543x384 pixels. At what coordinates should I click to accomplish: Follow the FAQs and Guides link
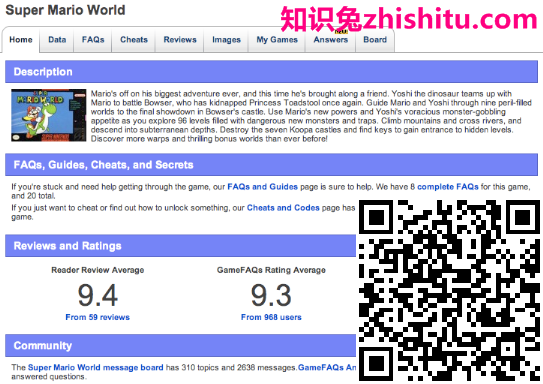click(262, 187)
